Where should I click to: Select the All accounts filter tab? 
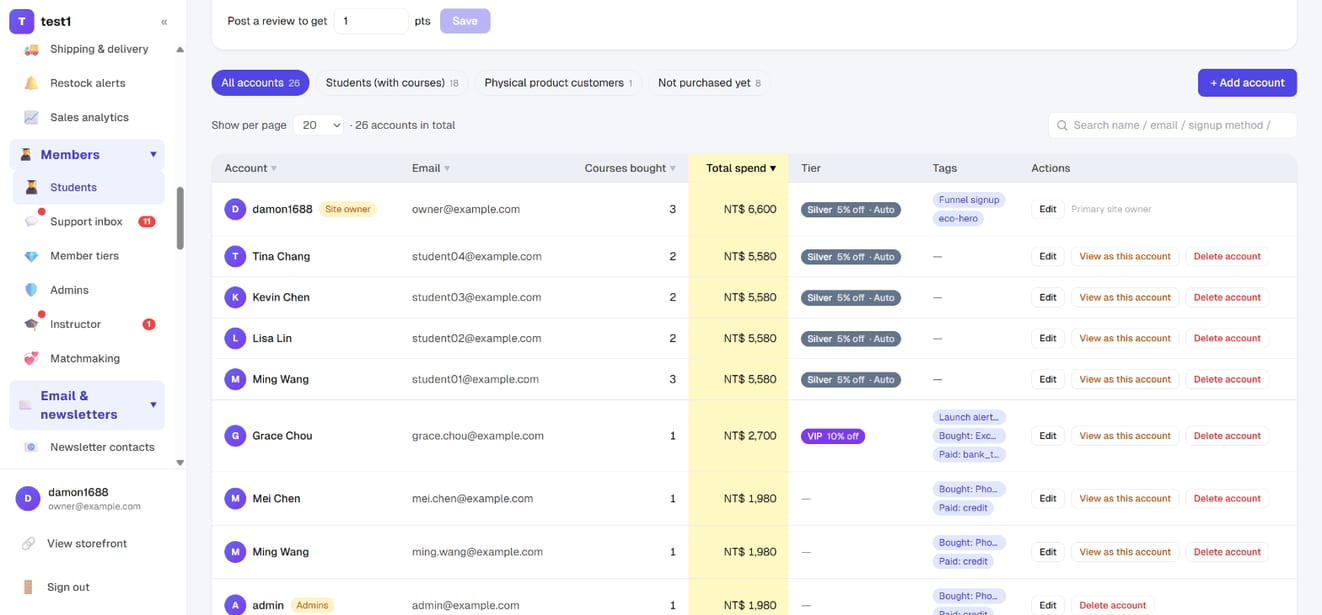pyautogui.click(x=260, y=83)
